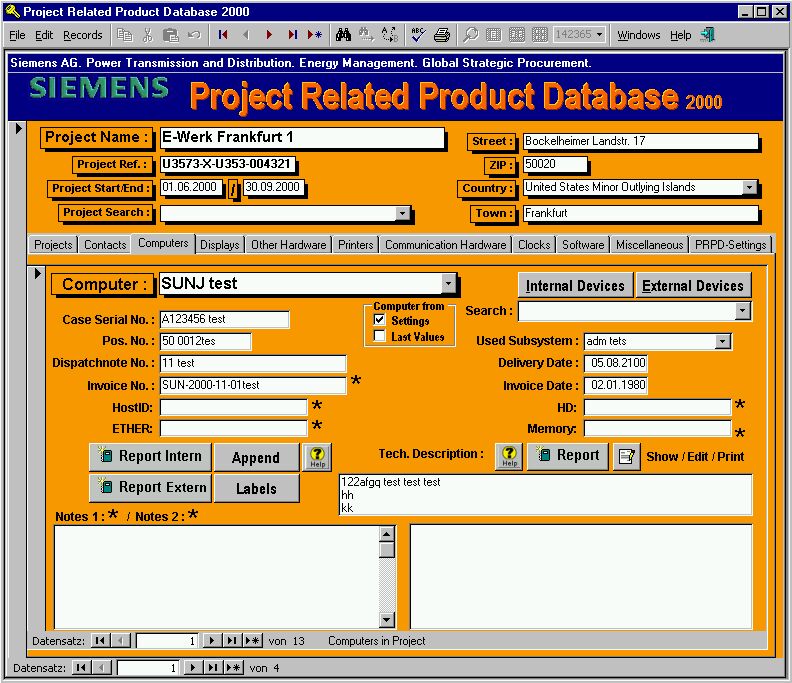Click Show / Edit / Print notepad icon
Viewport: 792px width, 683px height.
627,457
